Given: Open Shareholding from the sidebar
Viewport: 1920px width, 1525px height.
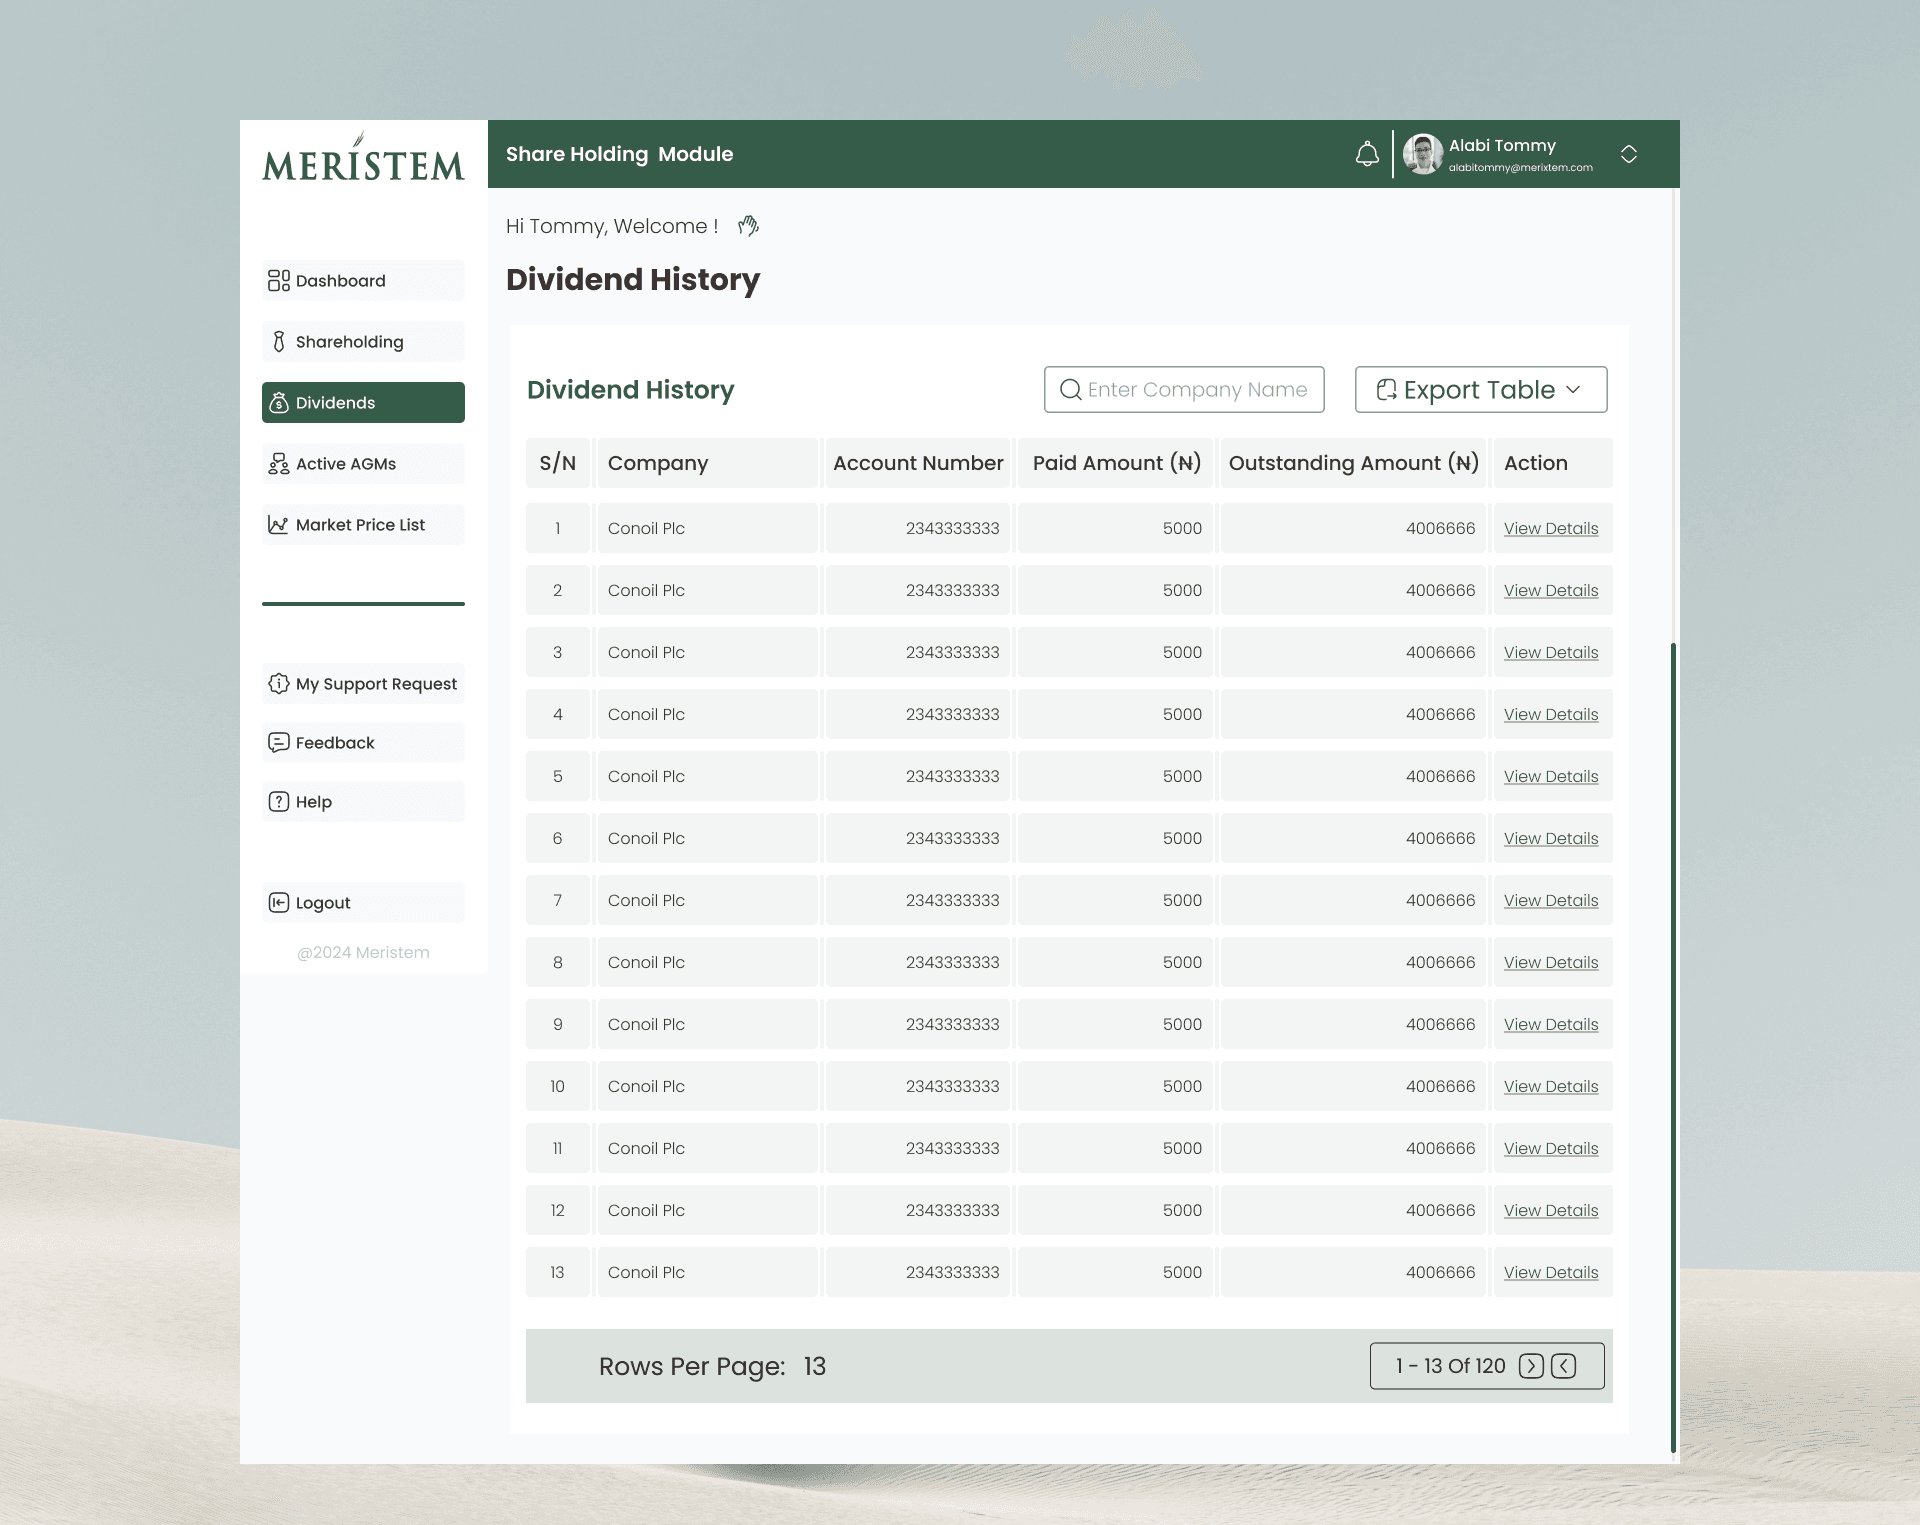Looking at the screenshot, I should [x=349, y=342].
